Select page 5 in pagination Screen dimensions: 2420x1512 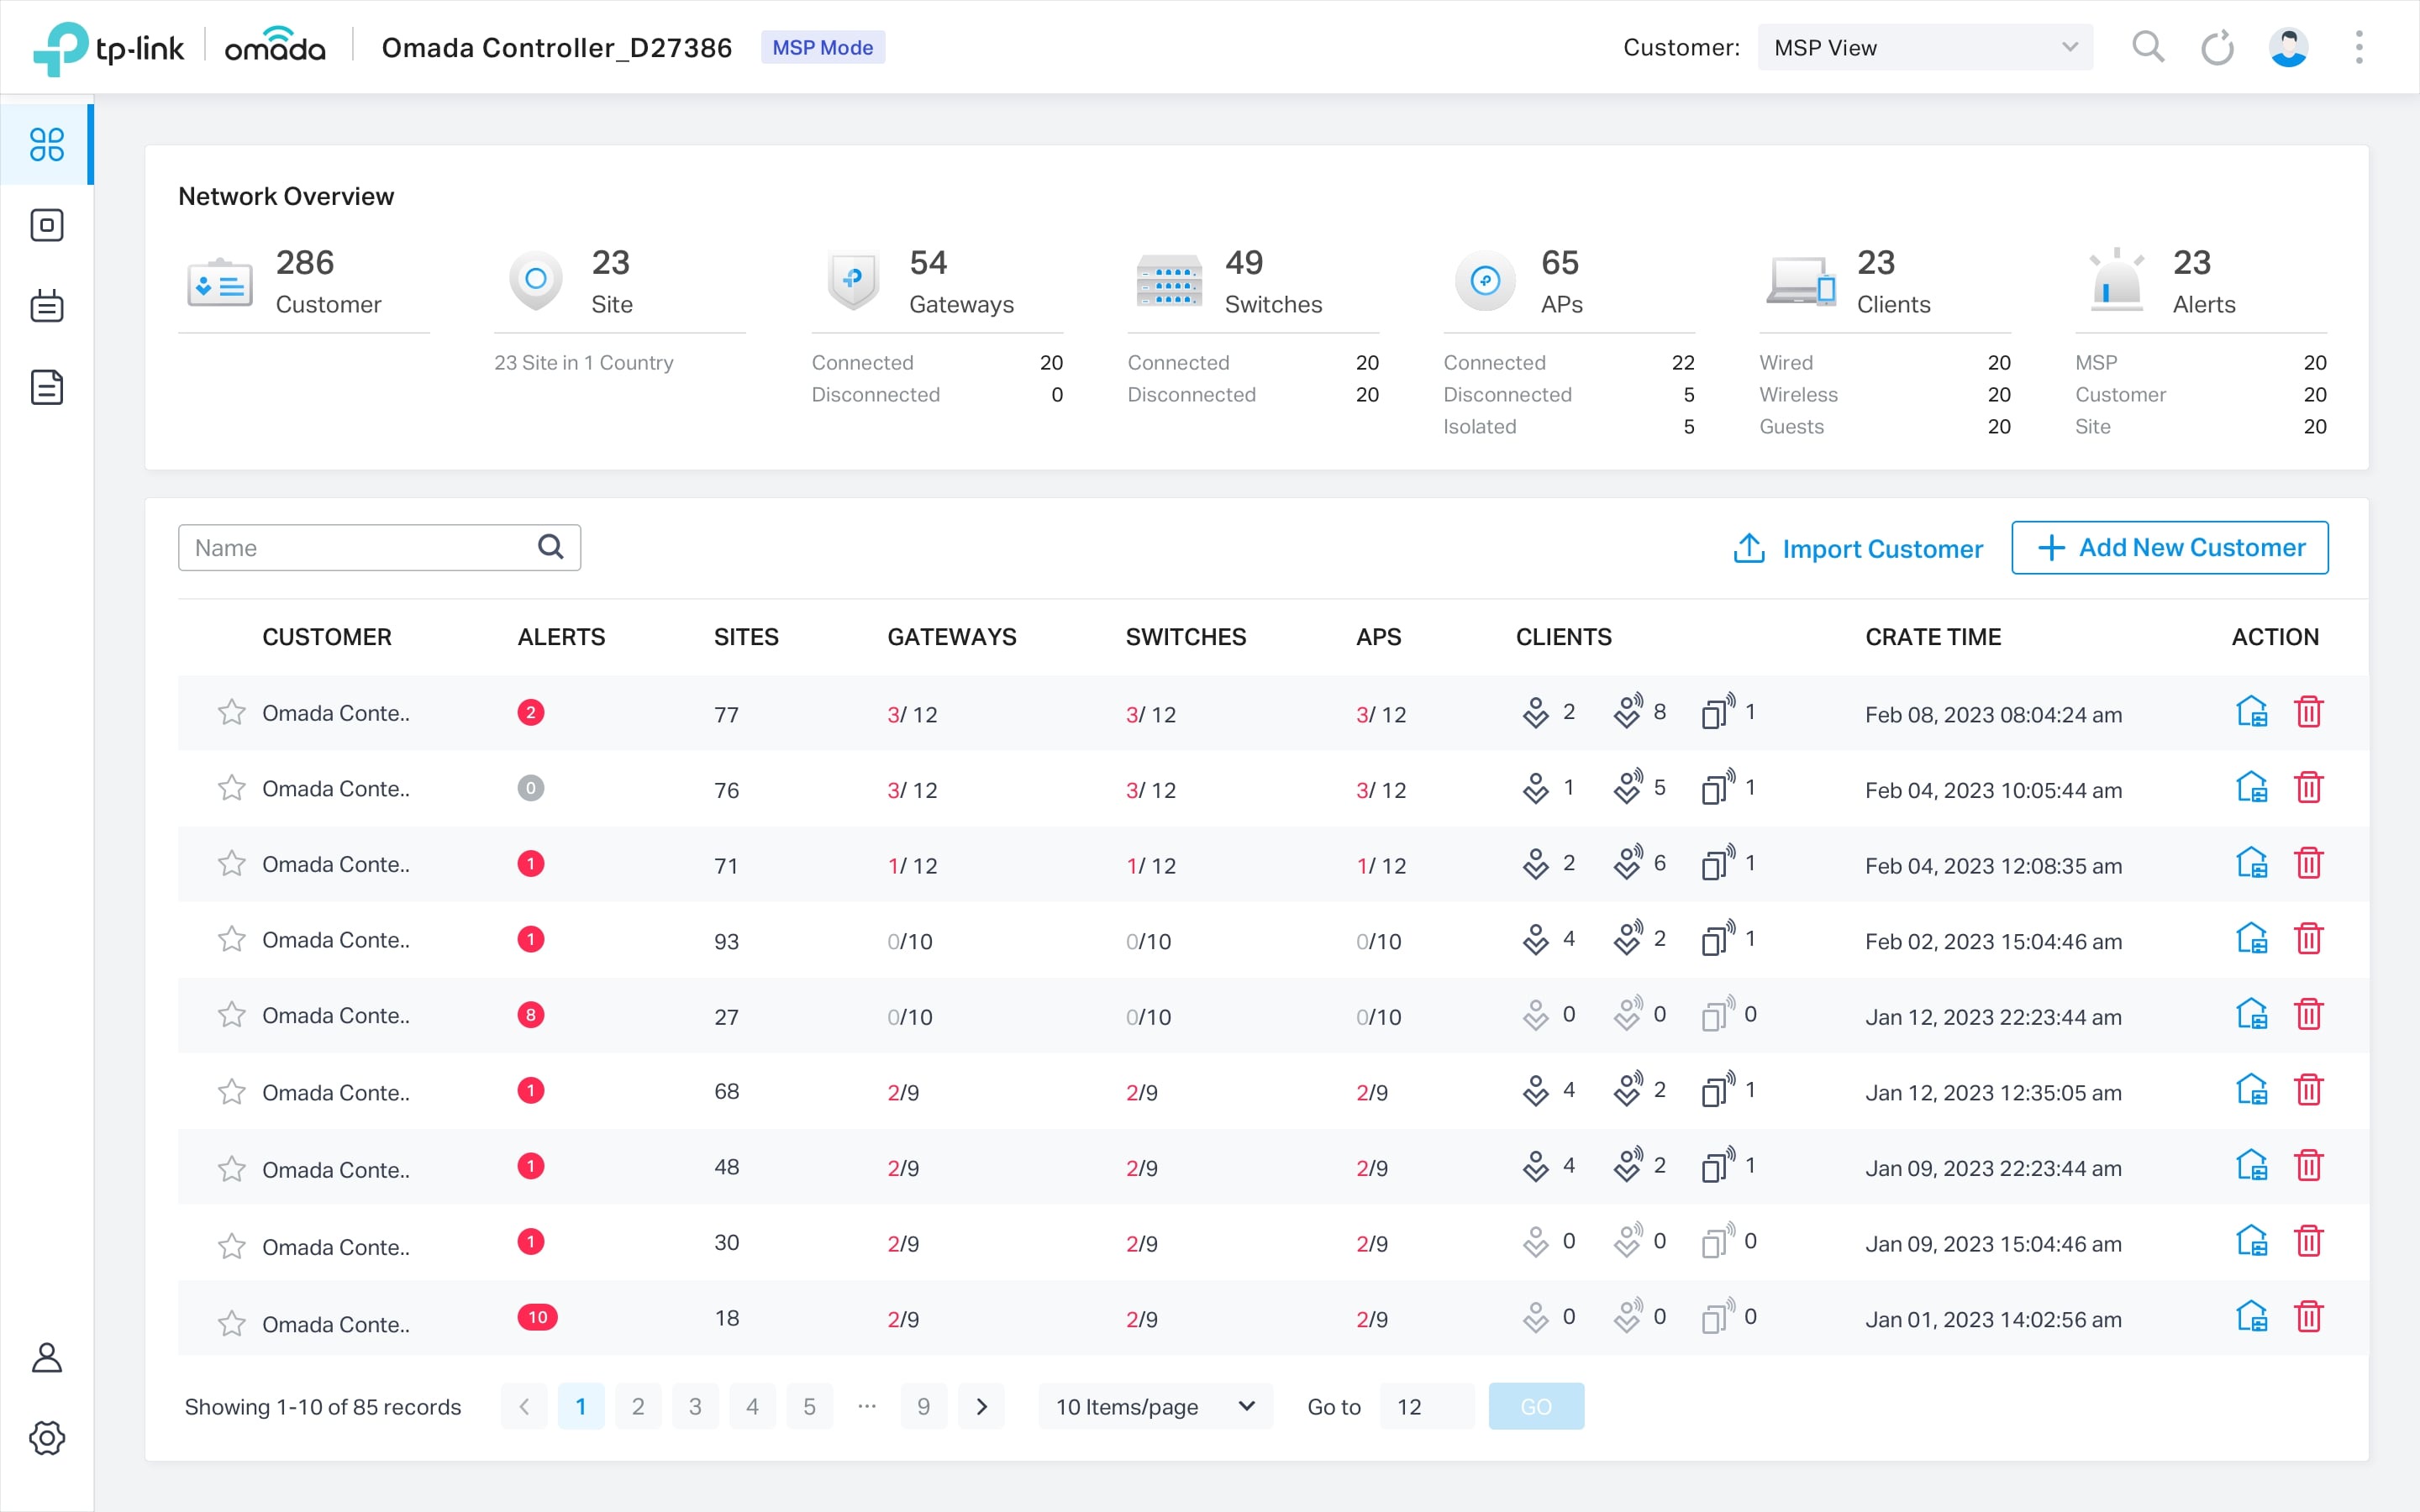pos(809,1406)
